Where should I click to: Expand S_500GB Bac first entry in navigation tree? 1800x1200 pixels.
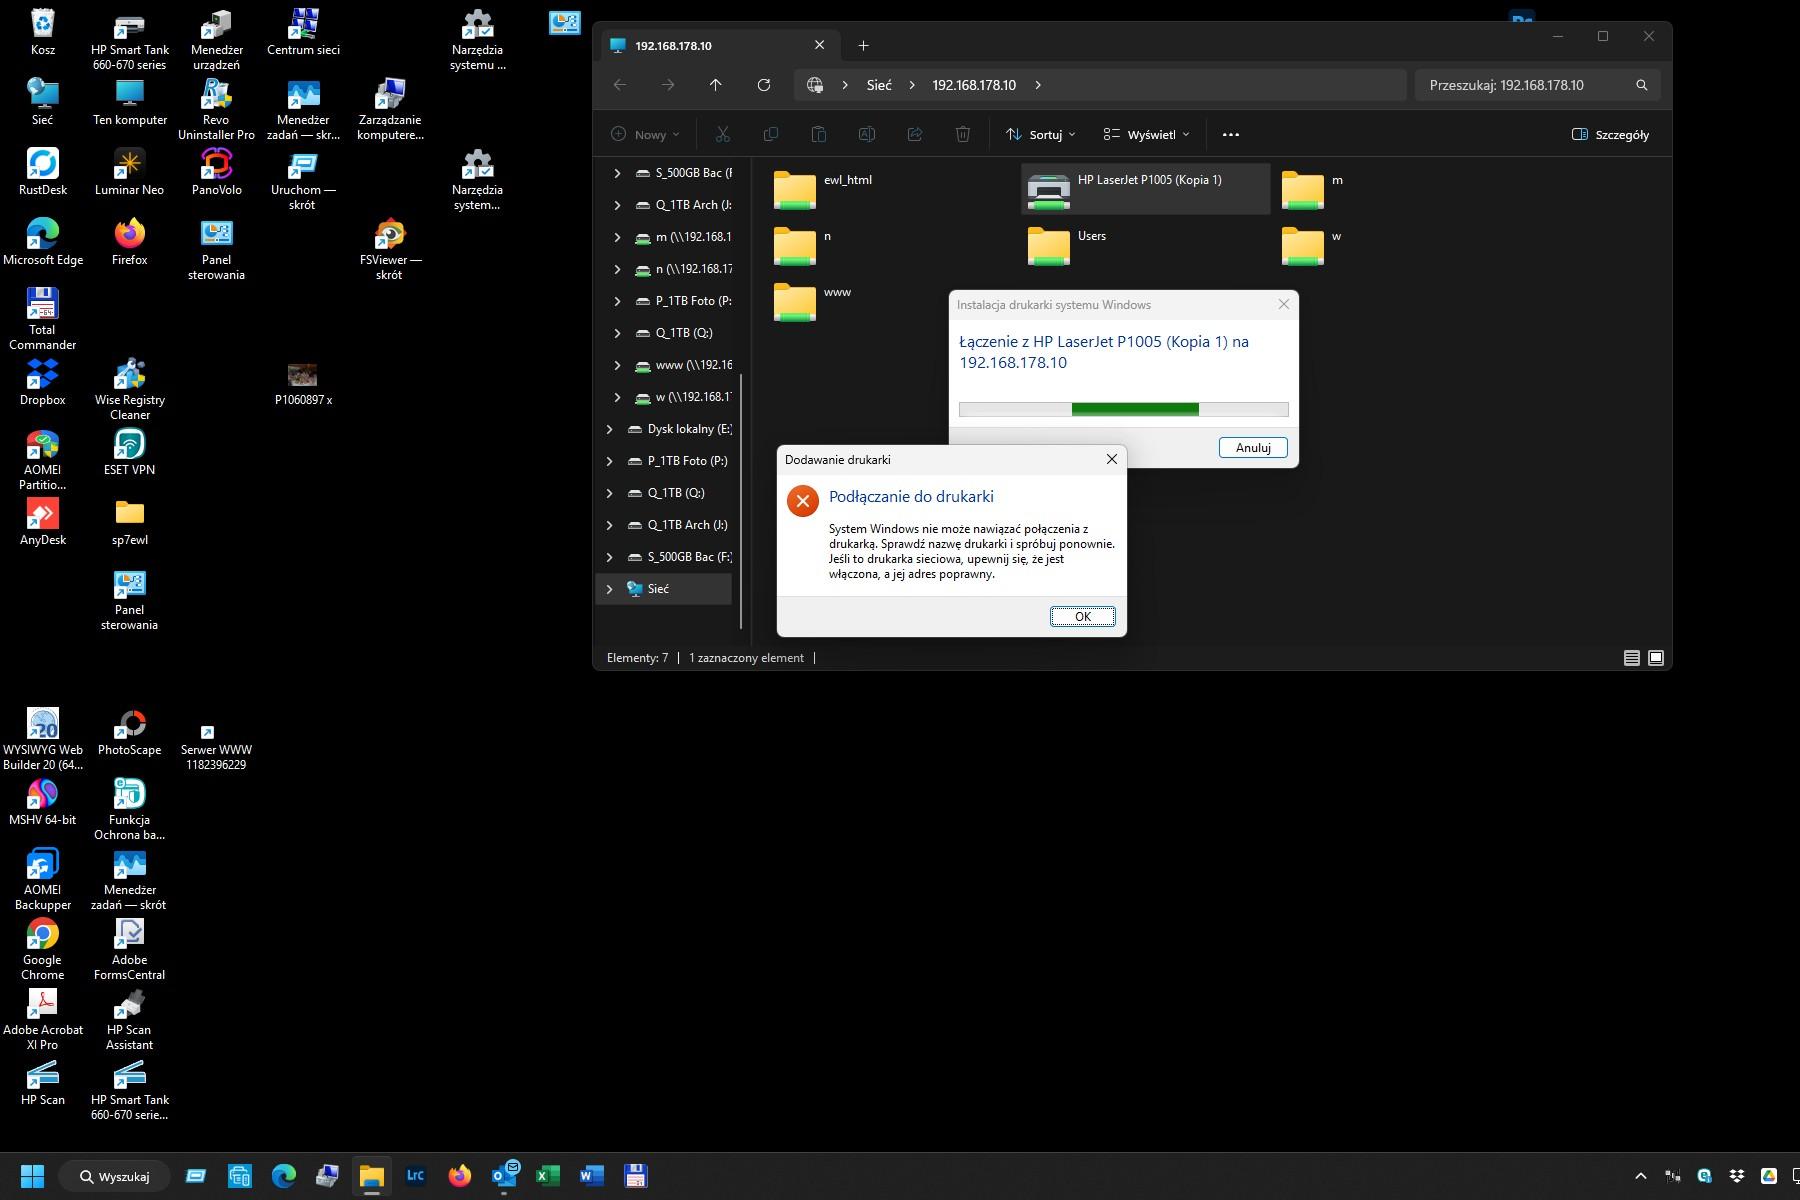617,173
